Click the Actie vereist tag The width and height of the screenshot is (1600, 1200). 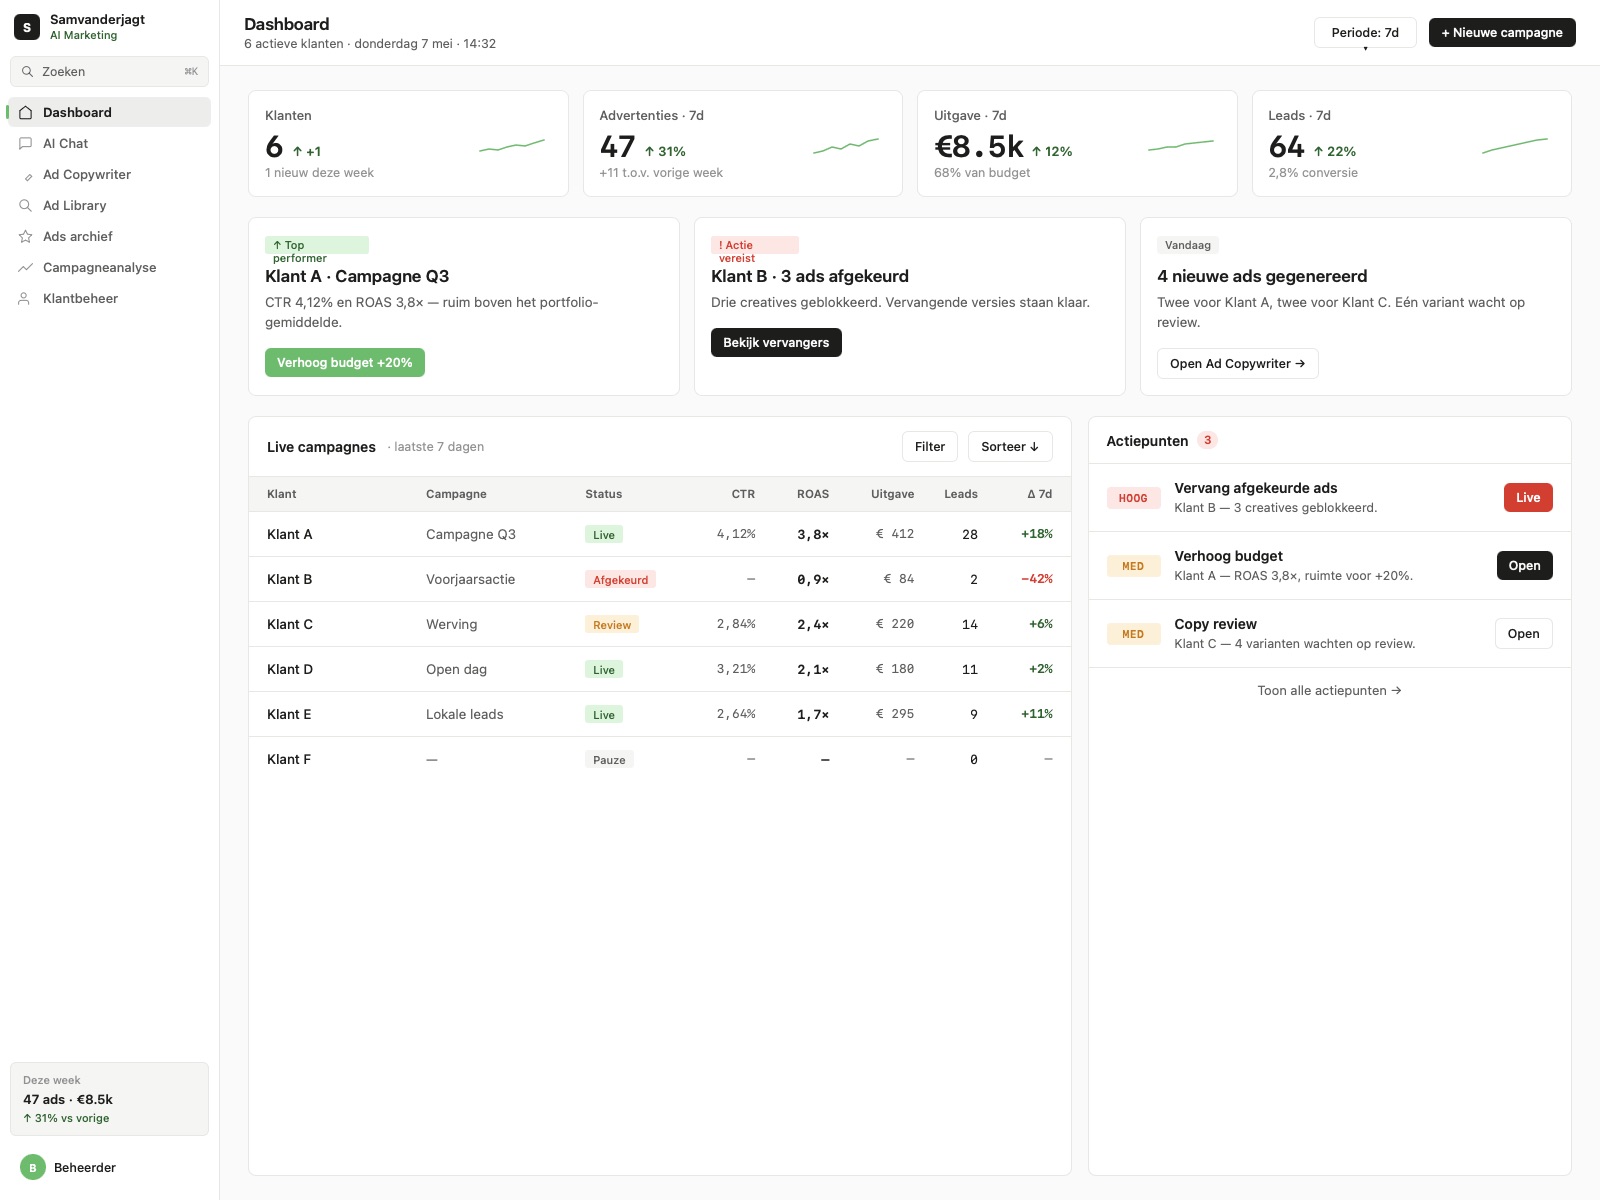[x=755, y=245]
